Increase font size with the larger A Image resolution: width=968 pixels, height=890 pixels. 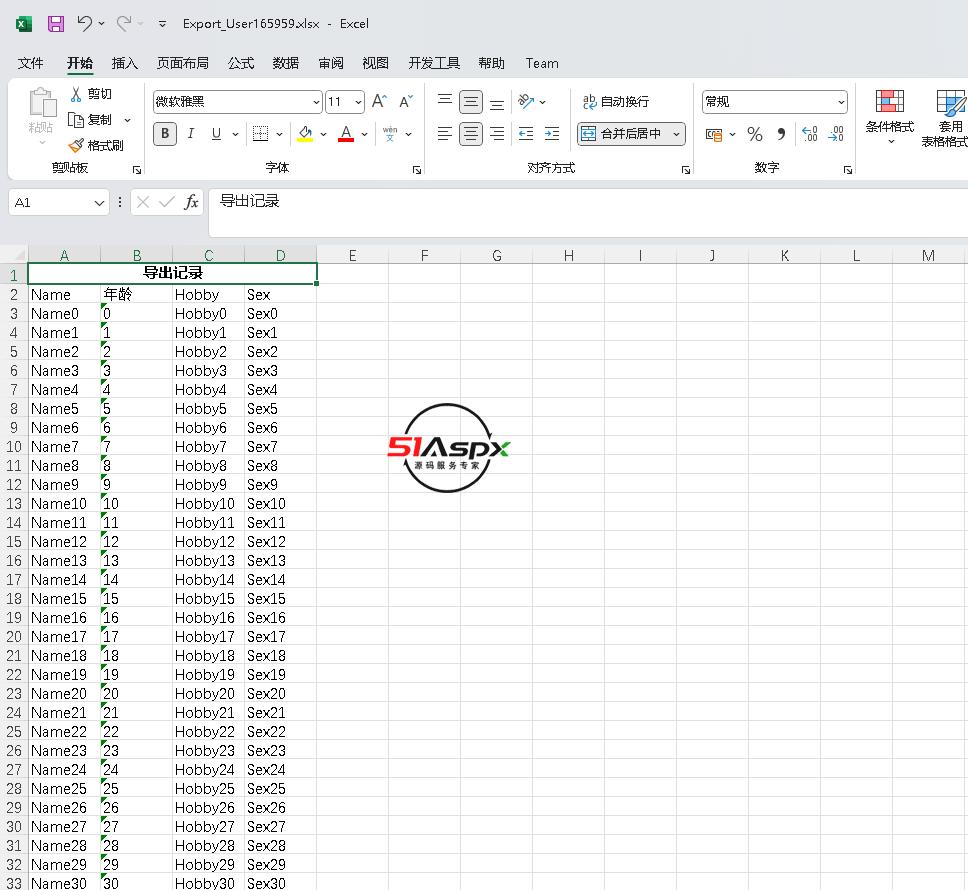(x=379, y=101)
